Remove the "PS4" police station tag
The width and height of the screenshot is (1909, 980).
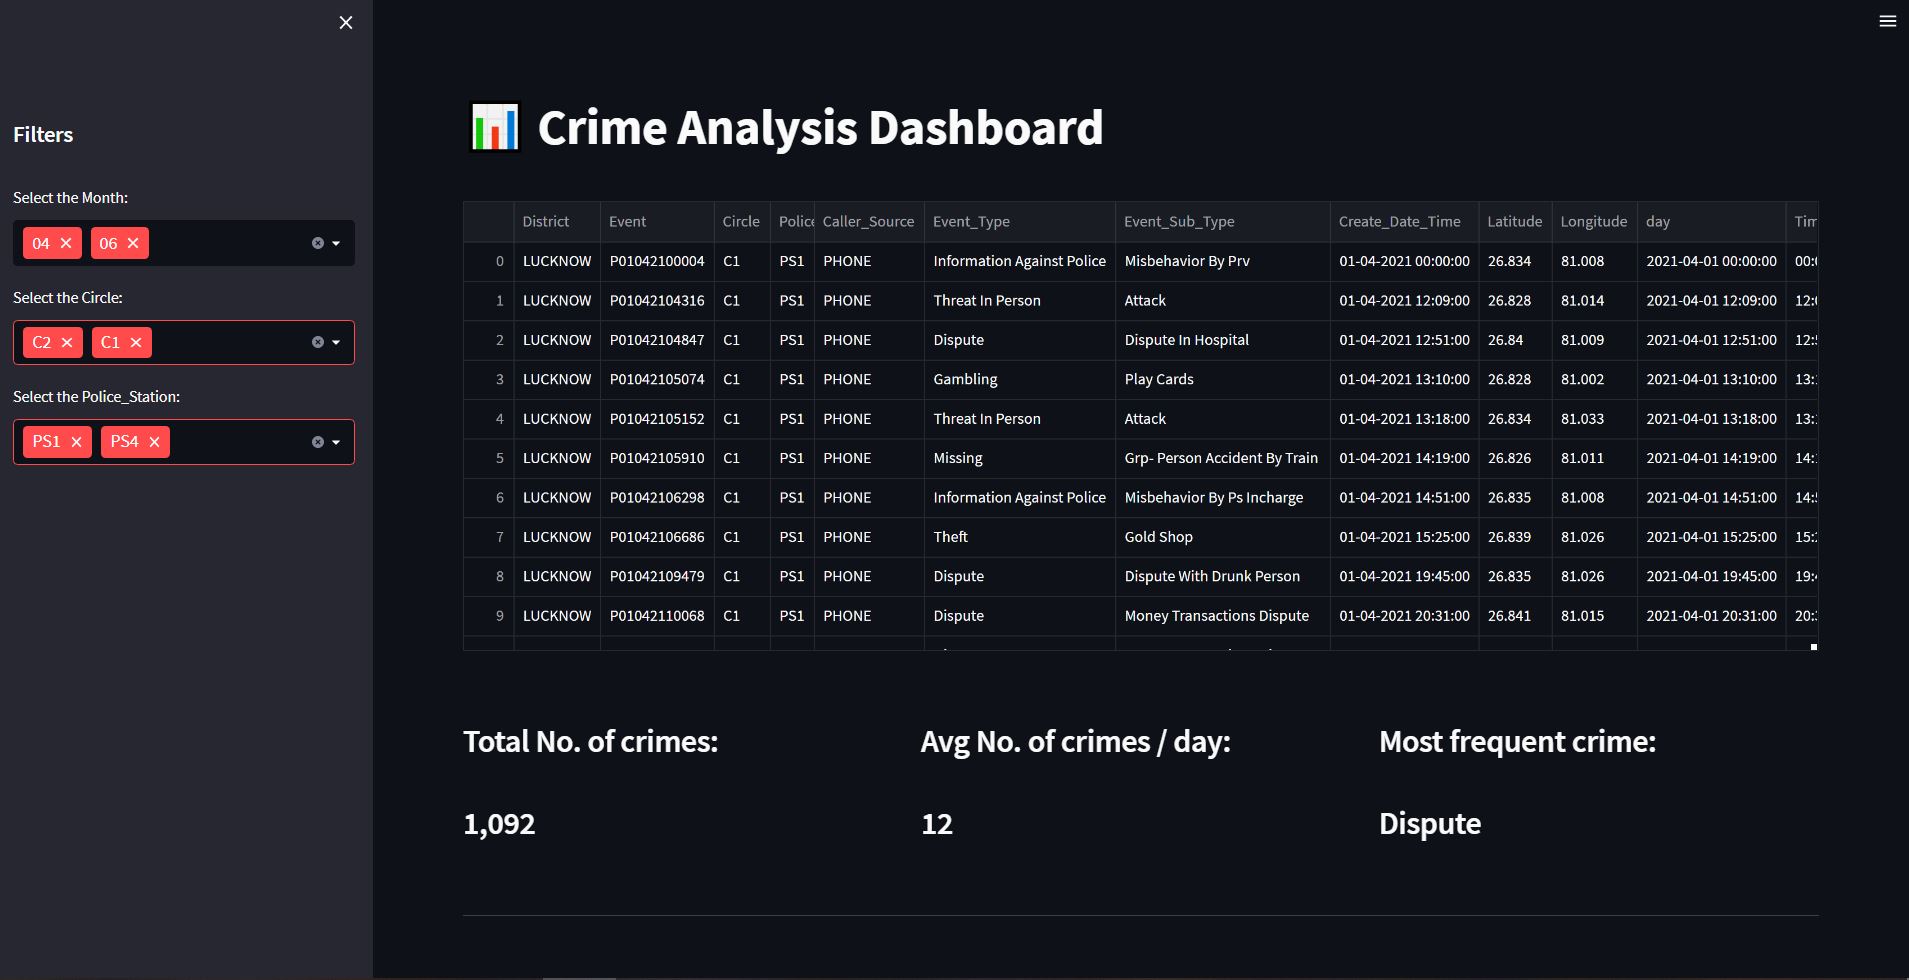click(x=153, y=440)
